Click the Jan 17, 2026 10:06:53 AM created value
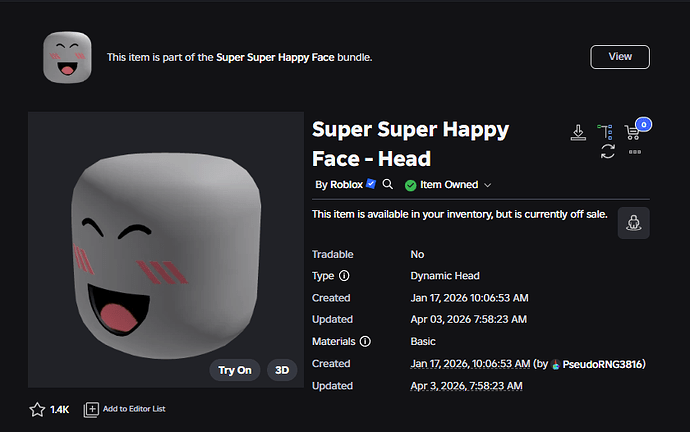Viewport: 690px width, 432px height. 469,298
